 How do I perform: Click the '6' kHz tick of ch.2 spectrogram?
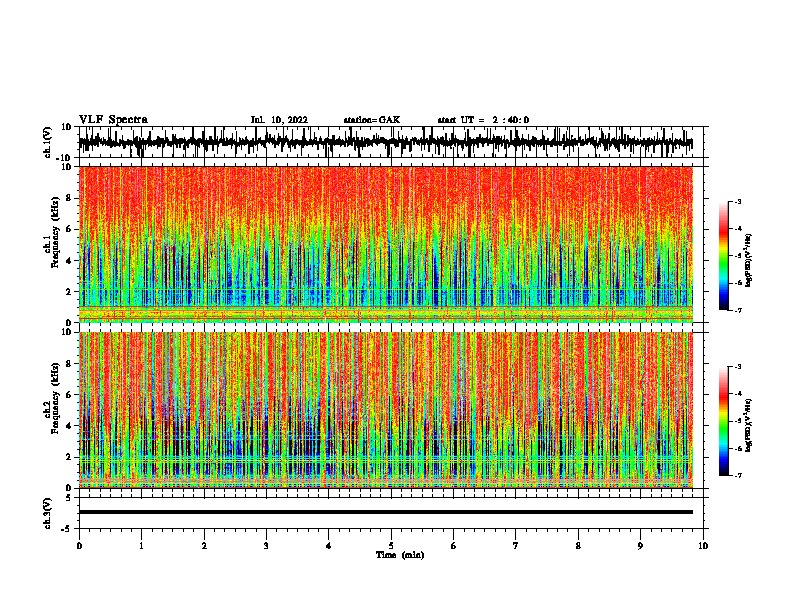[x=70, y=395]
